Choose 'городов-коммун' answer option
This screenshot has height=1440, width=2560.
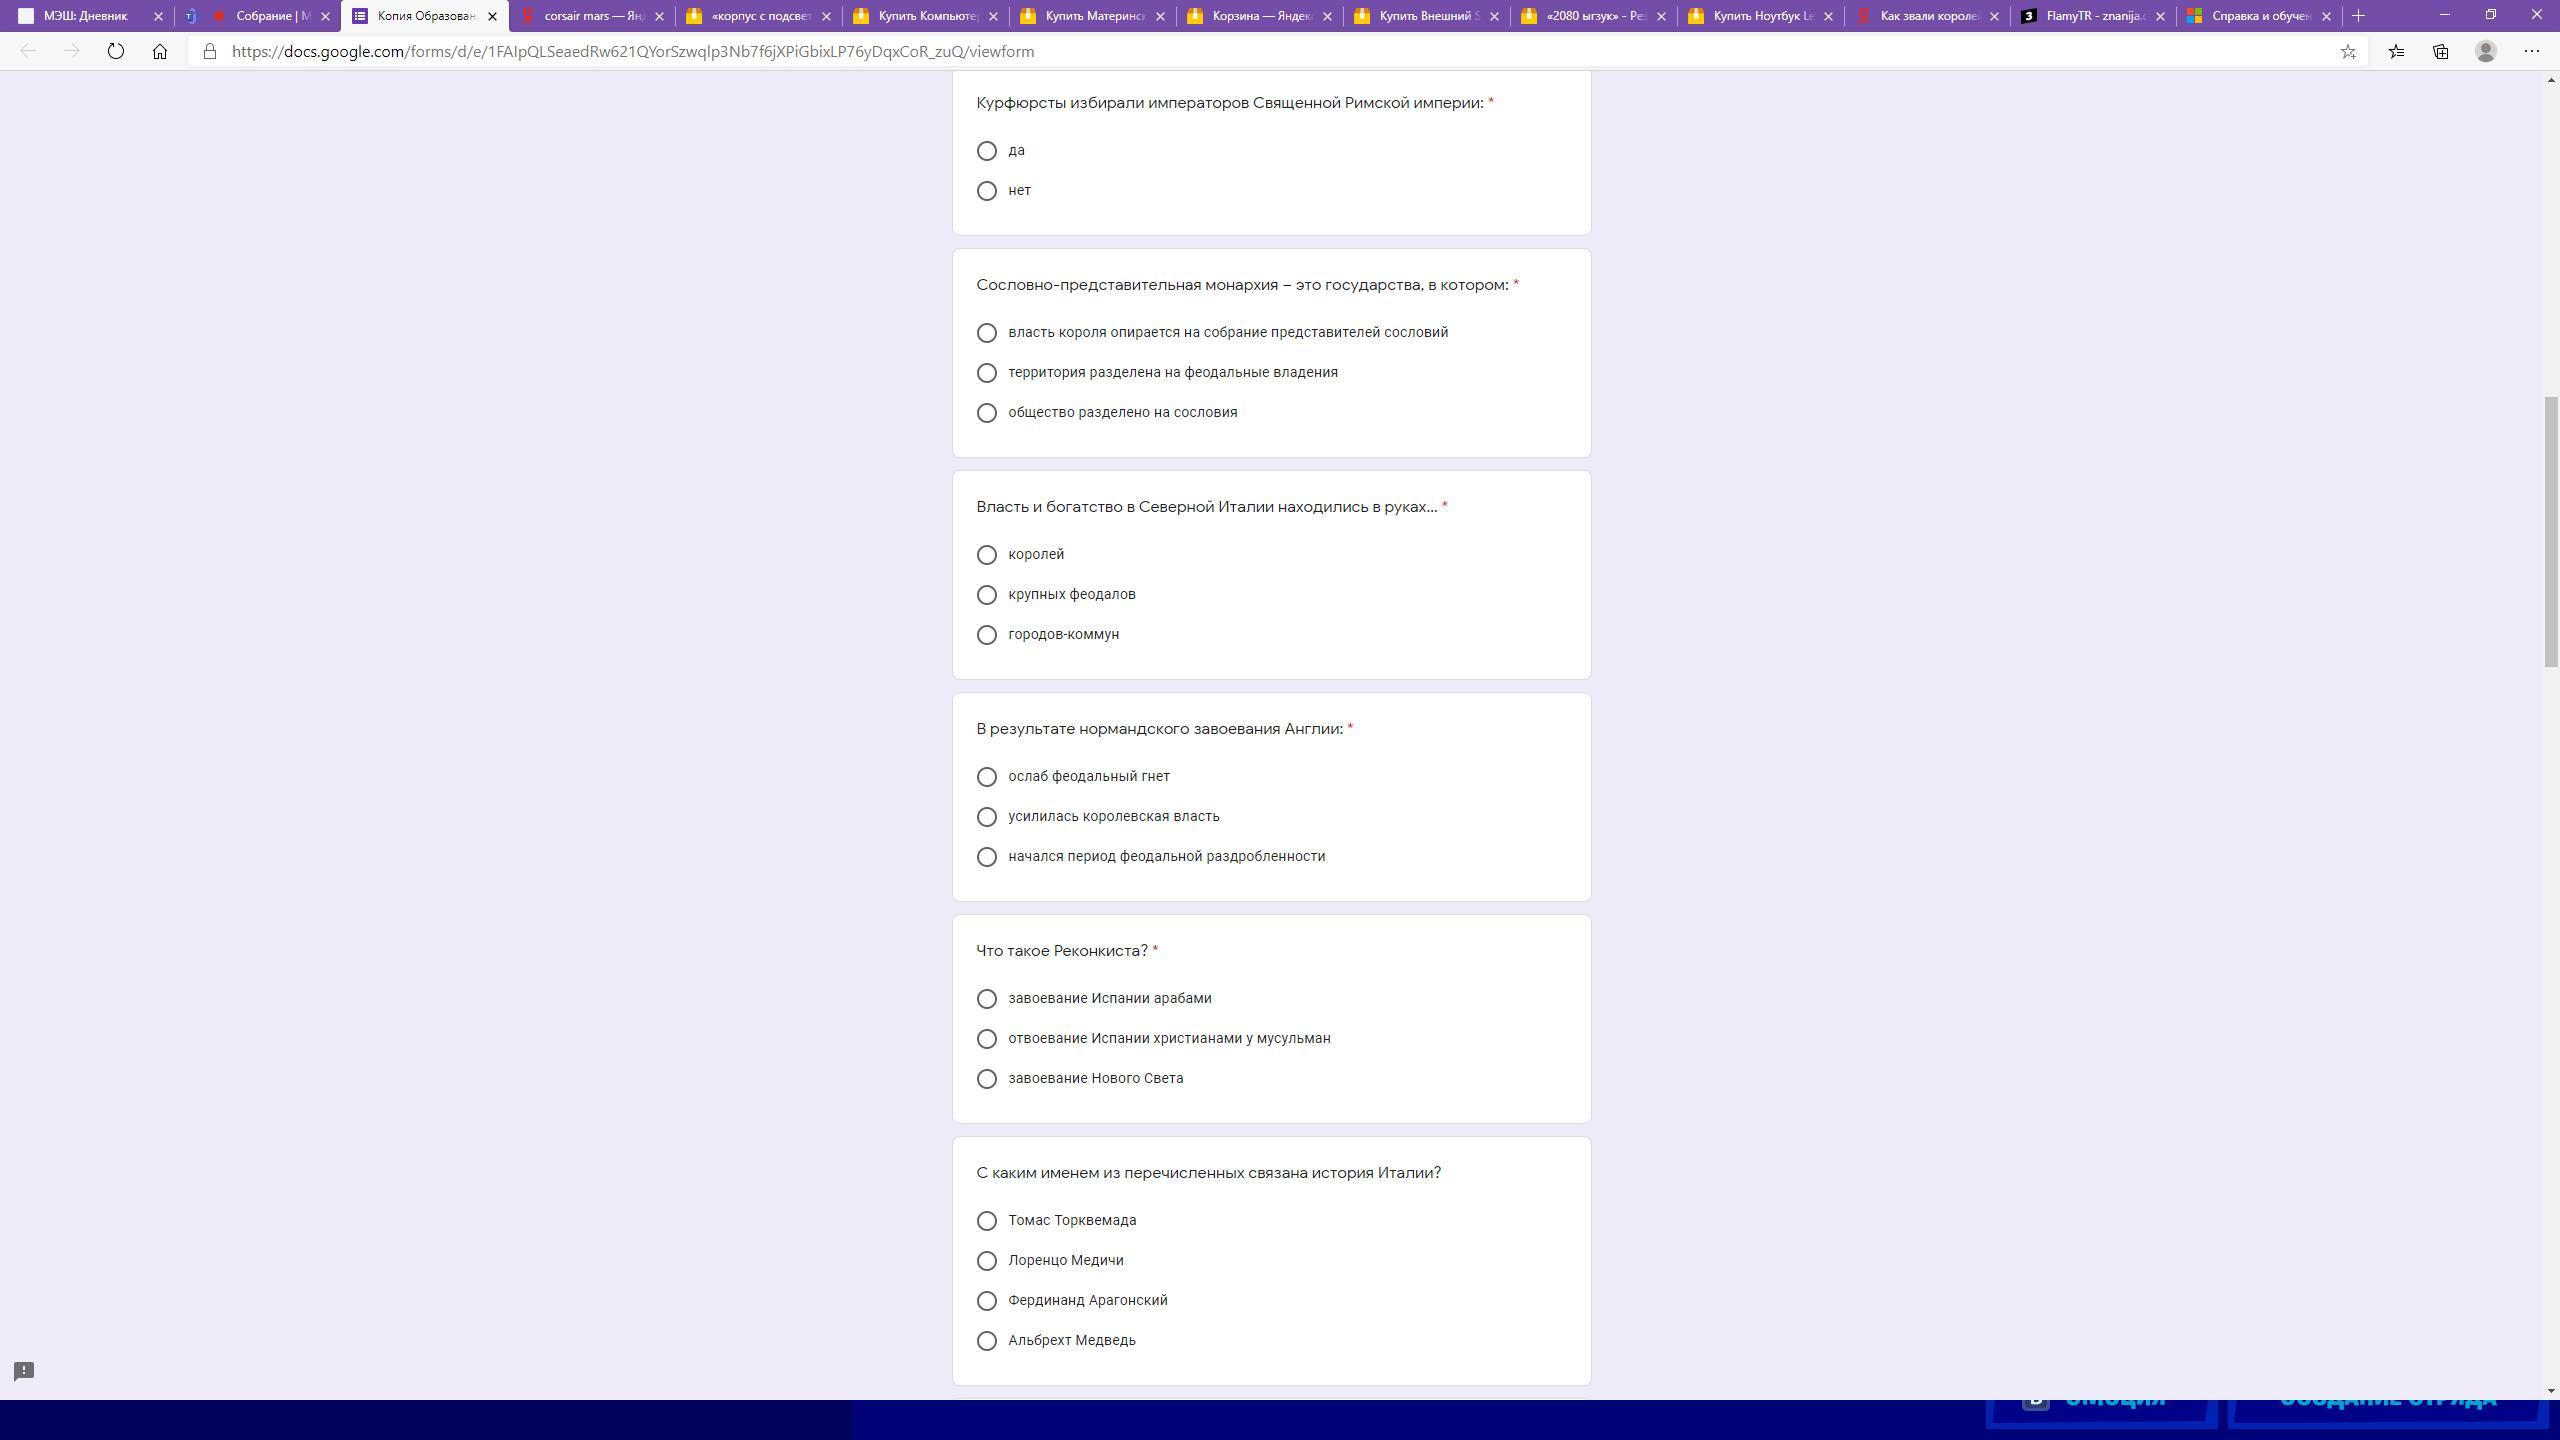tap(987, 635)
